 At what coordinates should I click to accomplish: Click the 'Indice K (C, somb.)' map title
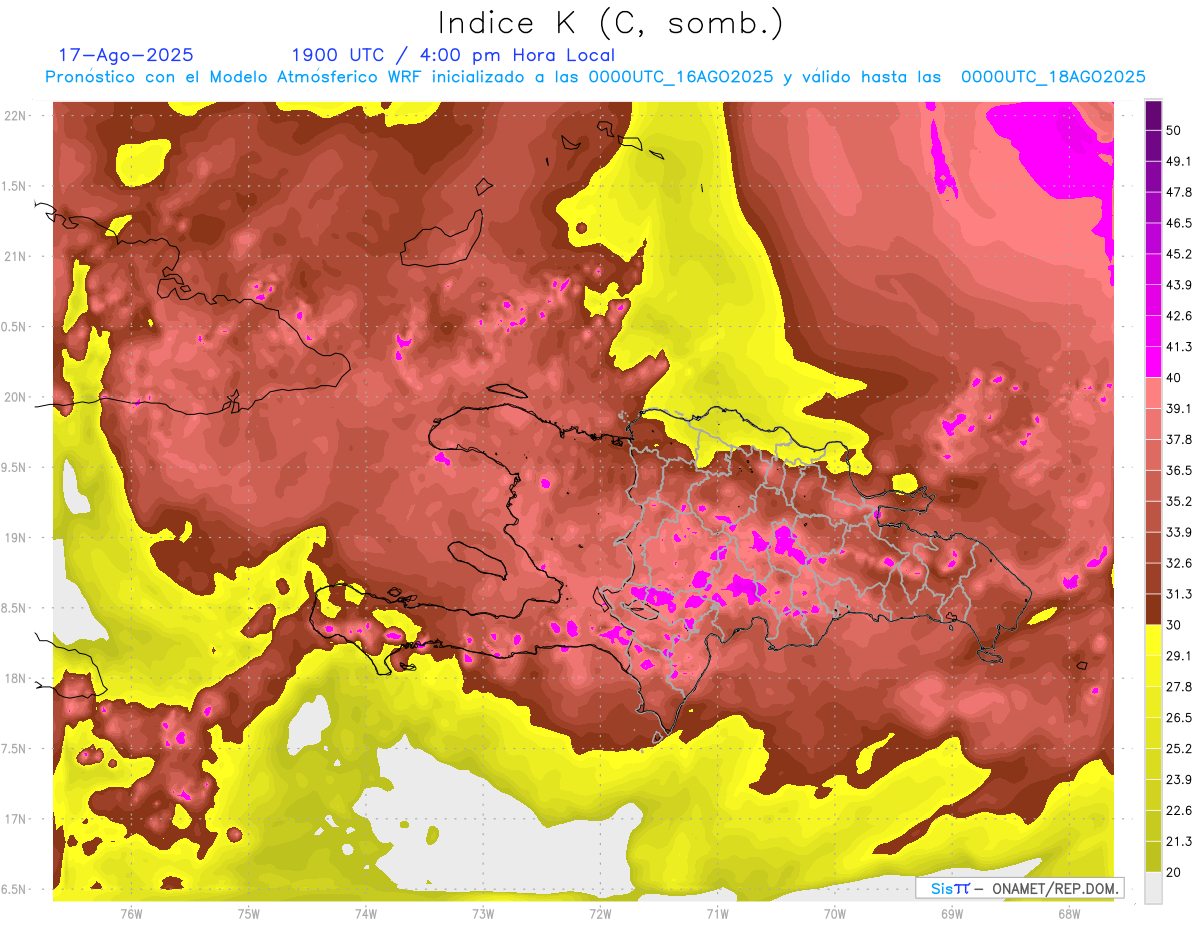(x=610, y=23)
